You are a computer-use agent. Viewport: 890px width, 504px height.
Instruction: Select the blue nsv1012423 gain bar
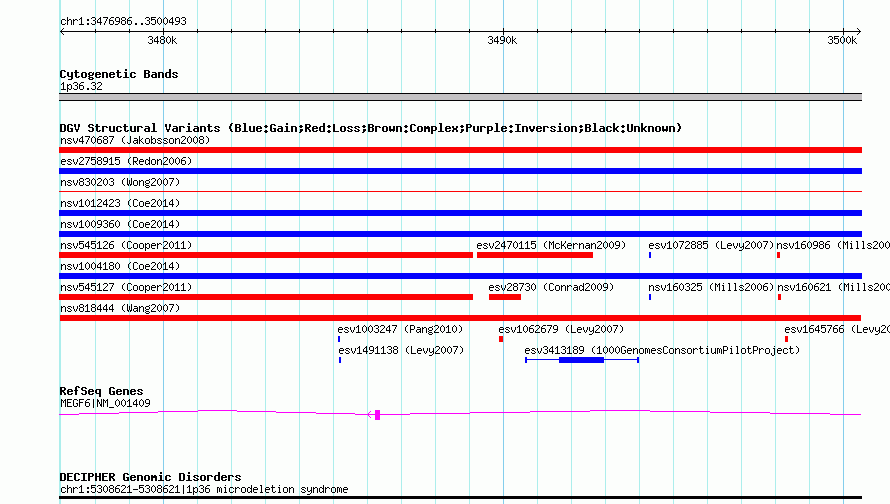460,213
